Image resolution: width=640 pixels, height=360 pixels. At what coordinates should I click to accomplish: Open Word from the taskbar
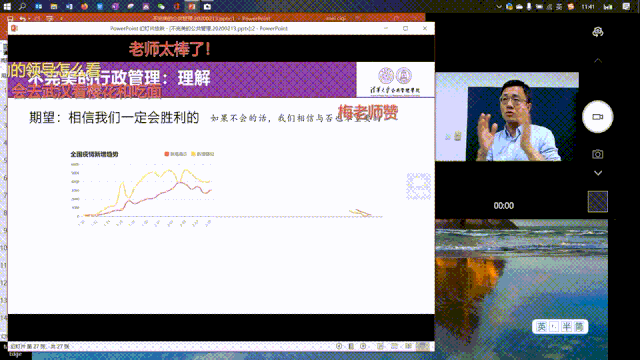coord(69,7)
